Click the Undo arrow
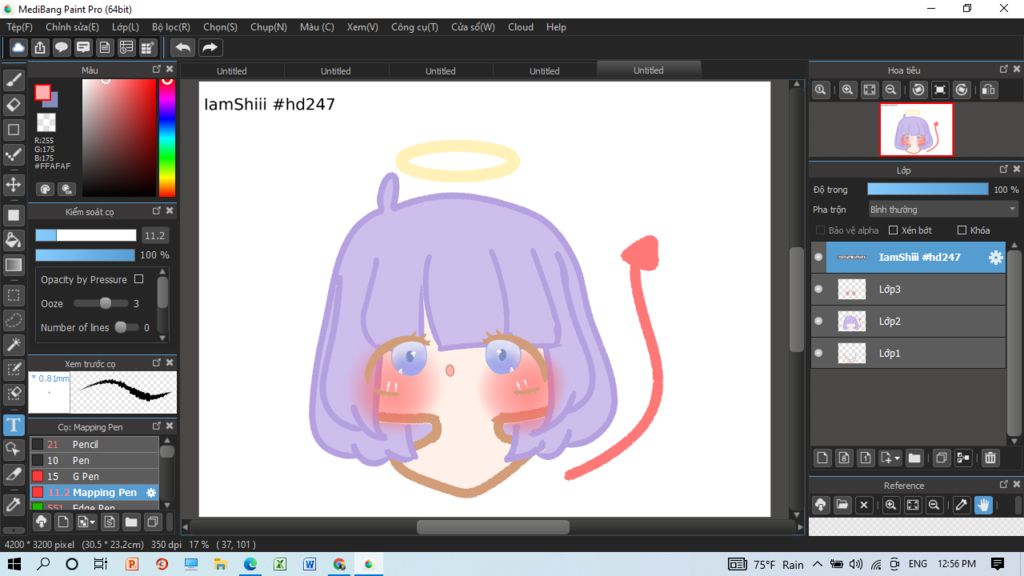This screenshot has height=576, width=1024. (x=183, y=47)
